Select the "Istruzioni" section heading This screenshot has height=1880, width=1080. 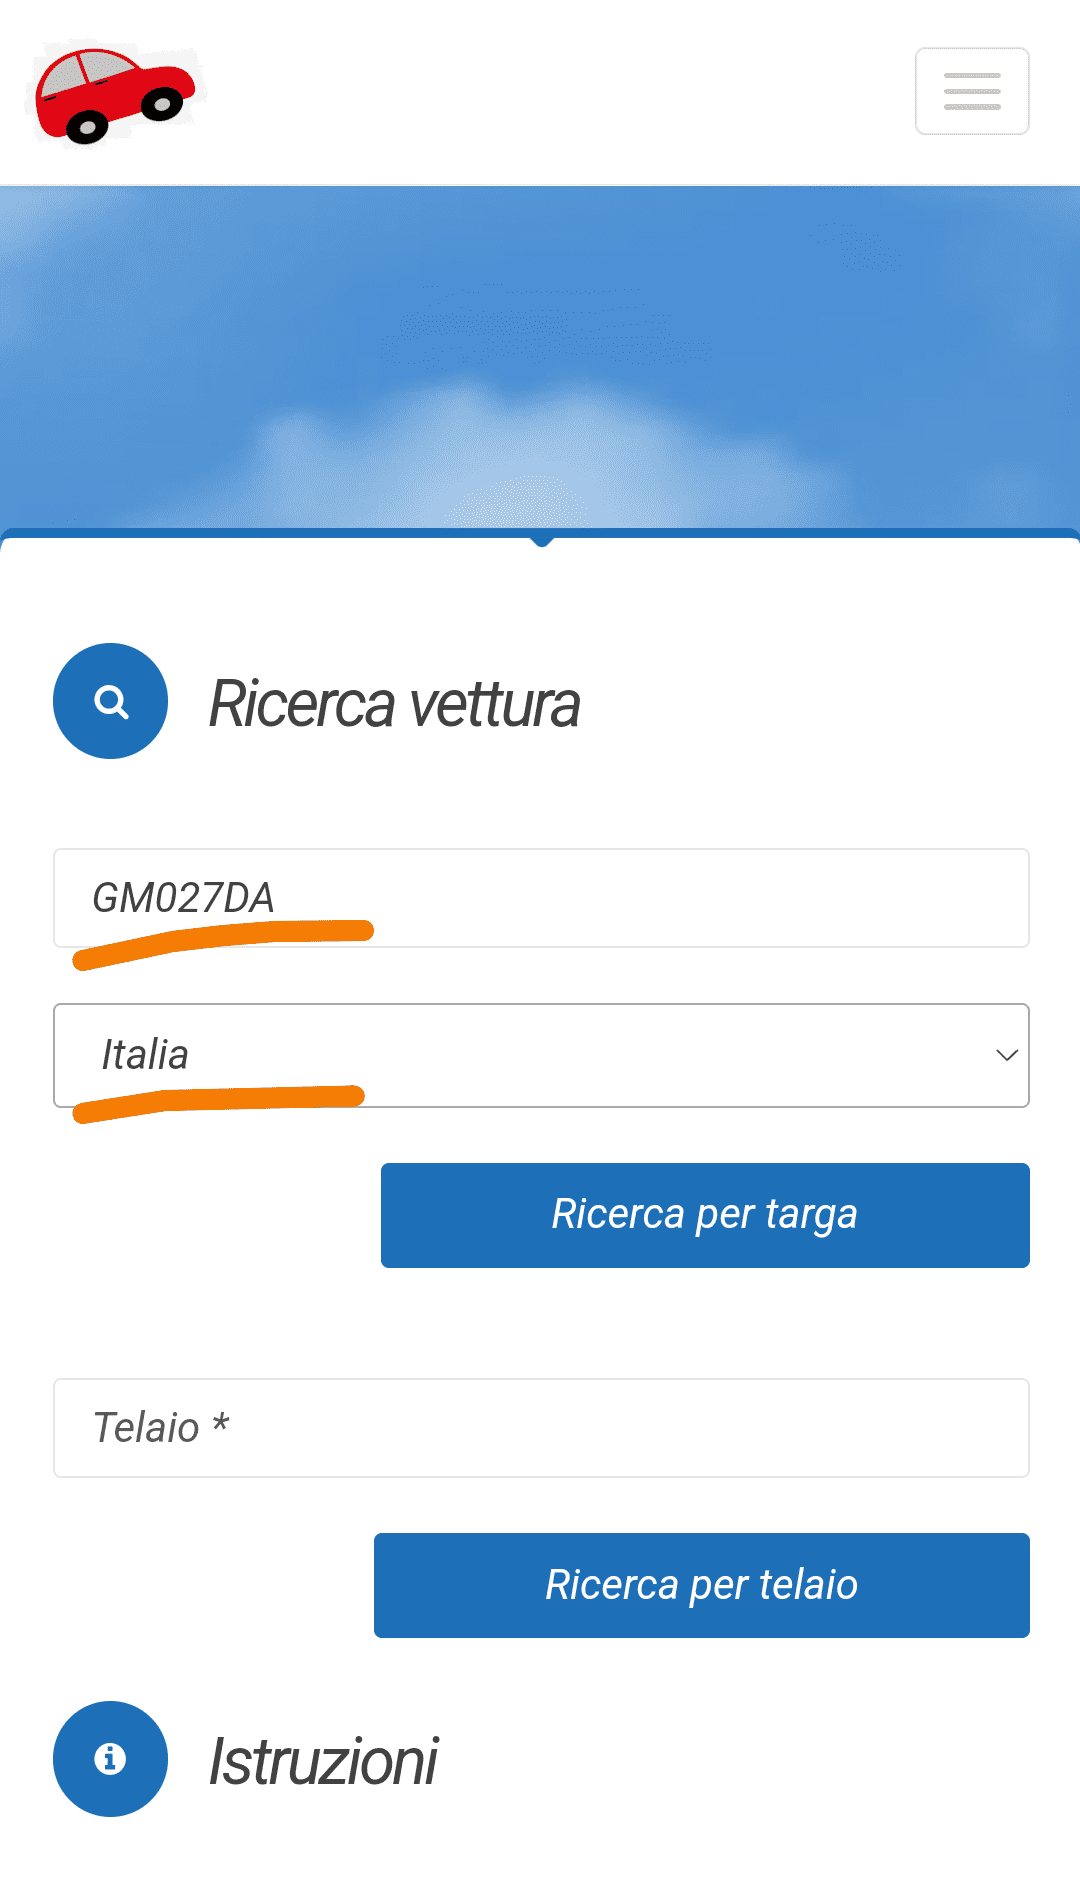323,1761
